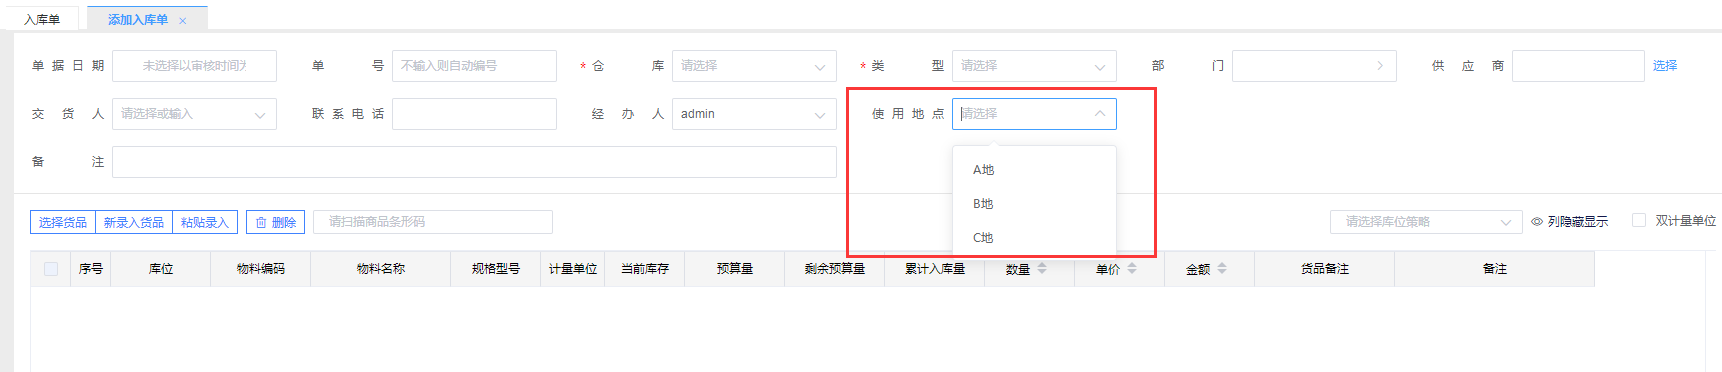
Task: Click the 选择 supplier link
Action: coord(1665,66)
